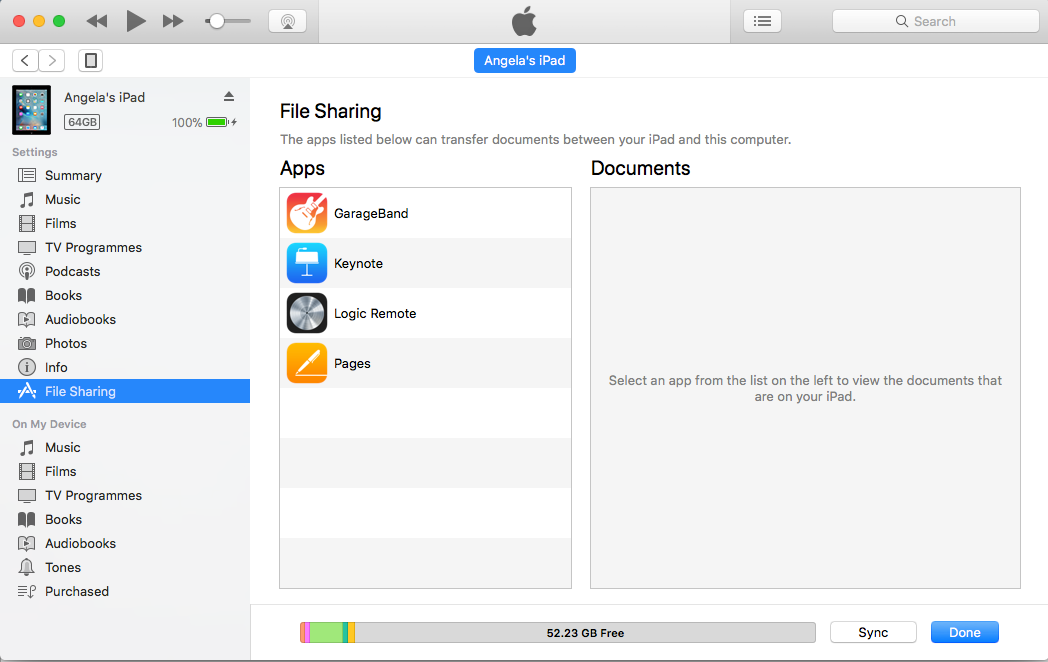The height and width of the screenshot is (662, 1048).
Task: Select File Sharing in sidebar
Action: click(x=125, y=391)
